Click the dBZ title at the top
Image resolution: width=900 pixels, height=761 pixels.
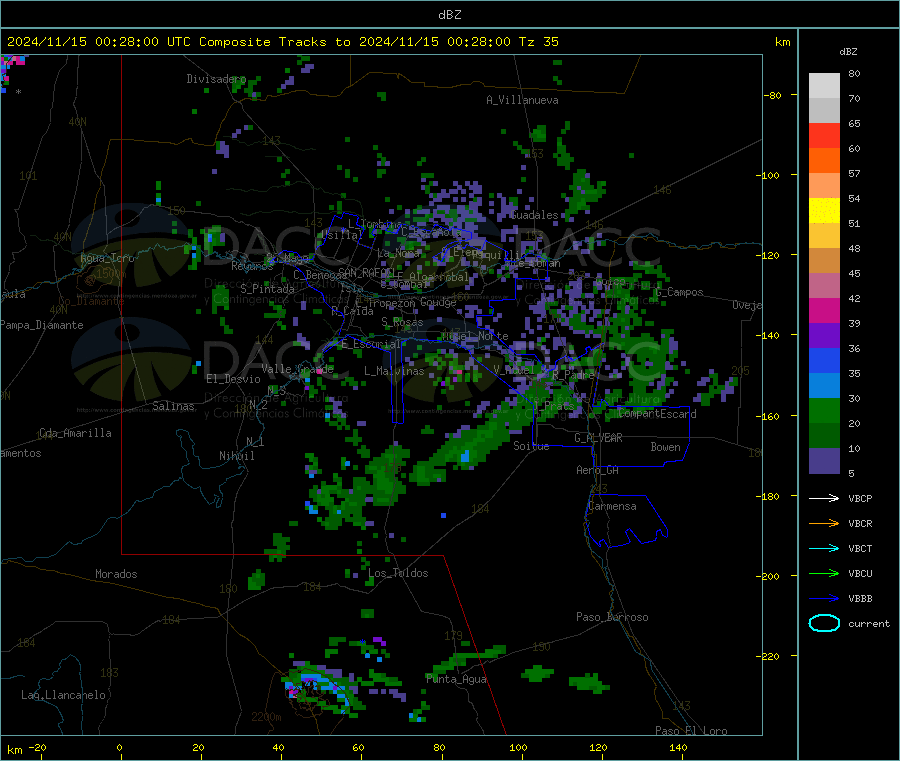[x=449, y=15]
